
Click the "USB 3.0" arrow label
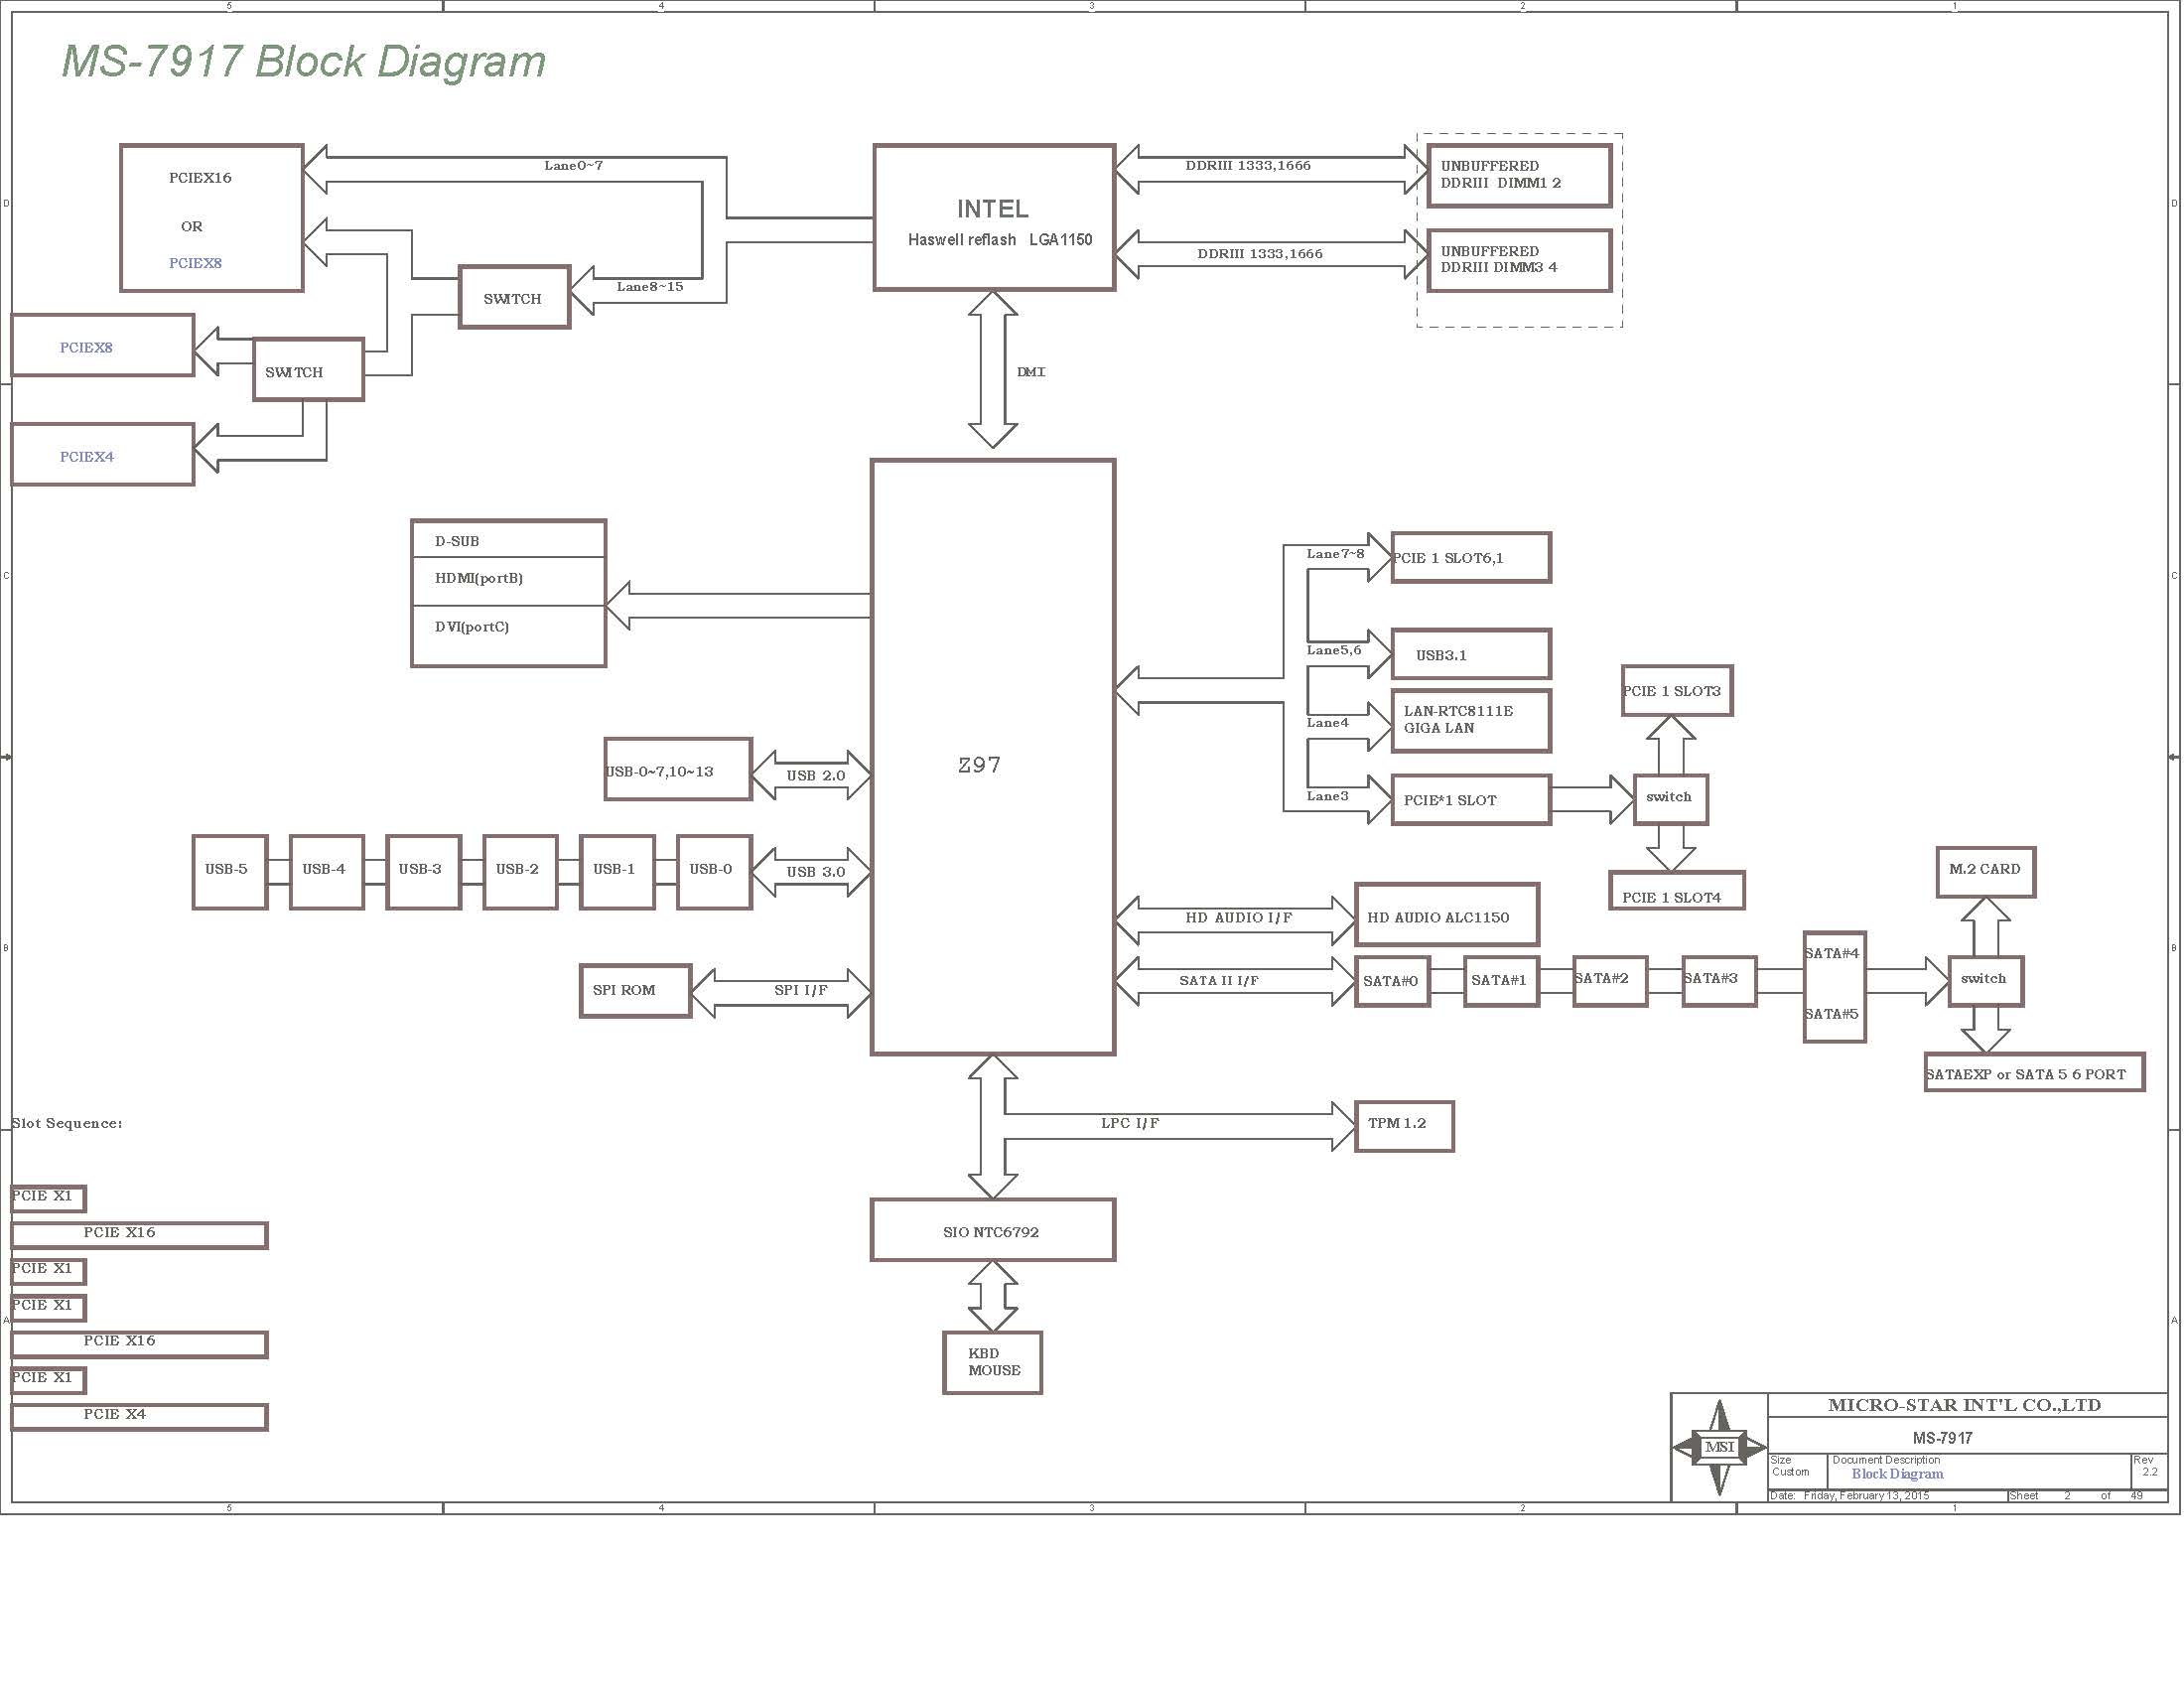pos(816,872)
